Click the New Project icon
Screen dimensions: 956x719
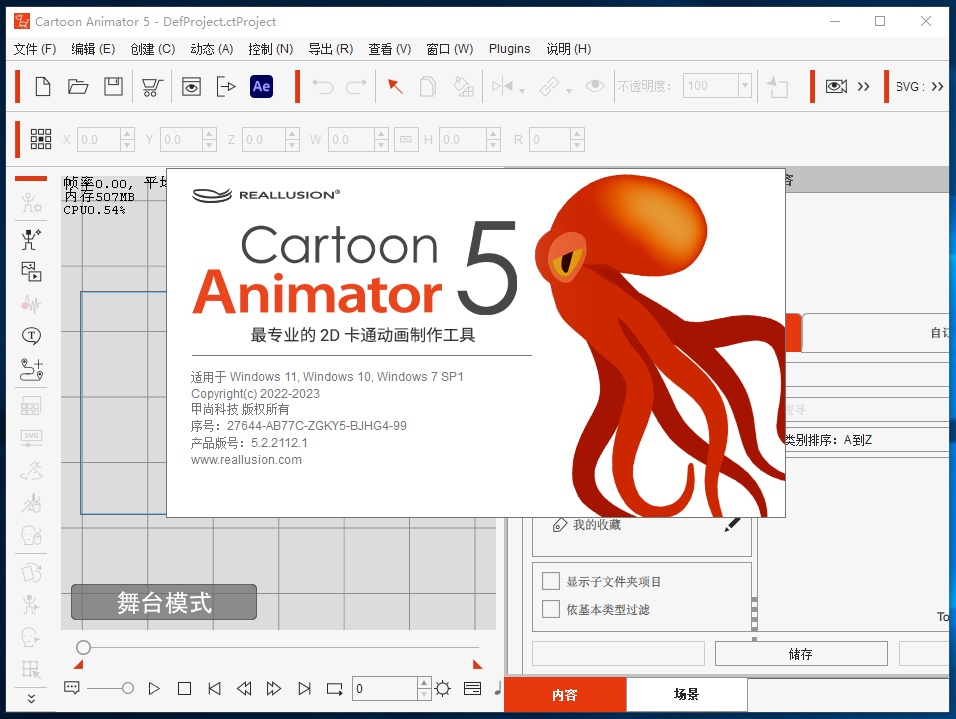point(43,87)
